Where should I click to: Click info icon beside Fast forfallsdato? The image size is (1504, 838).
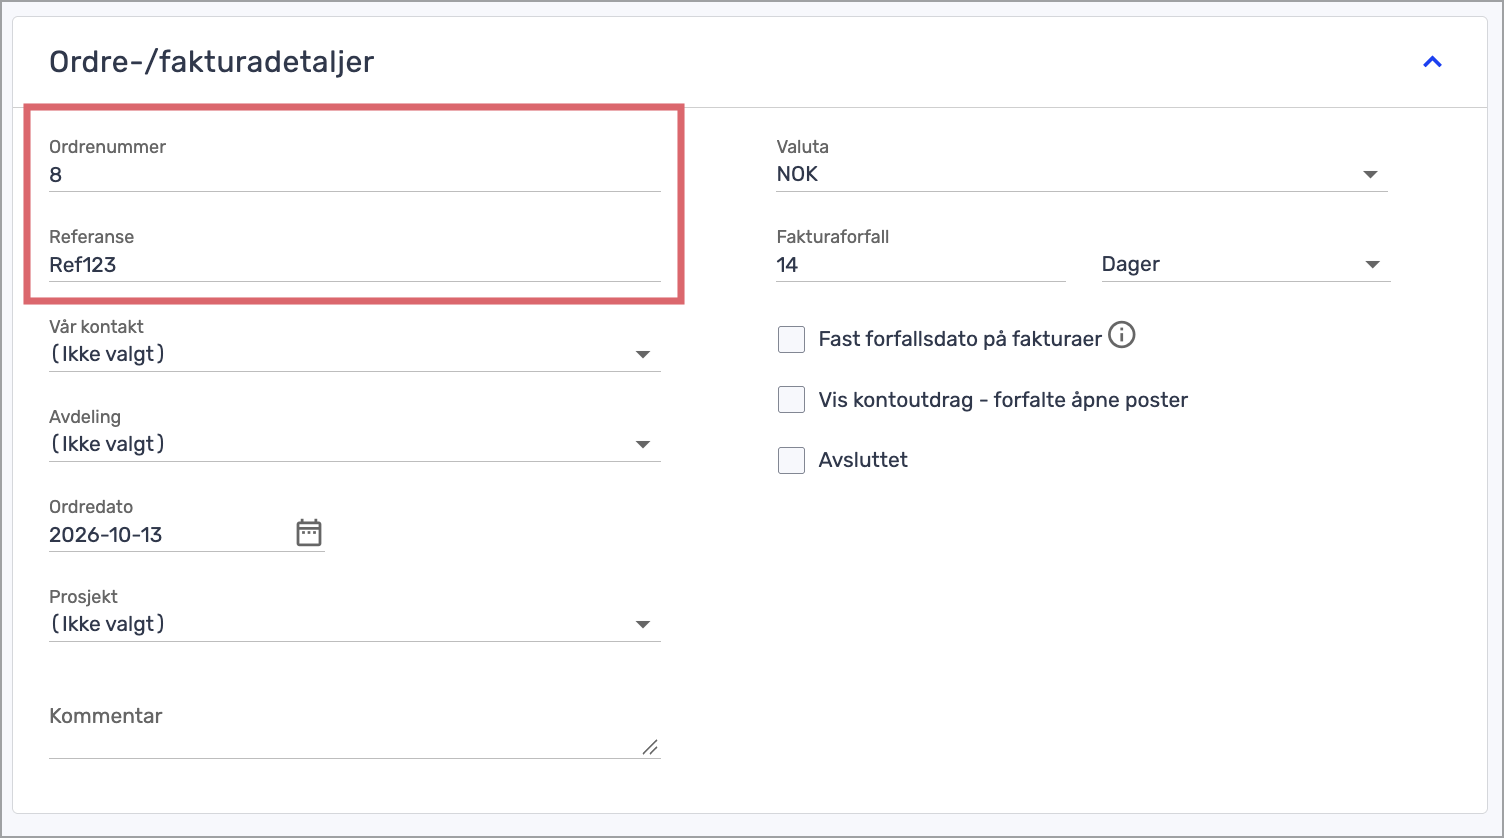[x=1122, y=336]
